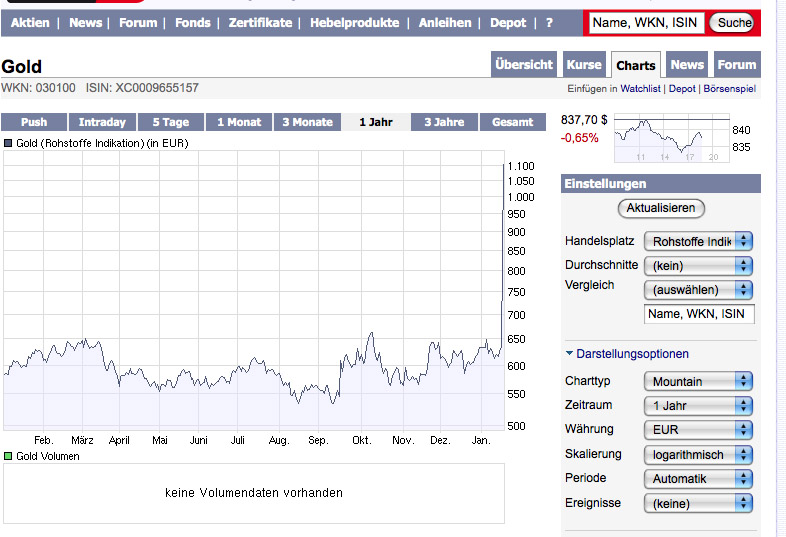Image resolution: width=786 pixels, height=537 pixels.
Task: Click the top Name, WKN, ISIN search field
Action: pos(645,23)
